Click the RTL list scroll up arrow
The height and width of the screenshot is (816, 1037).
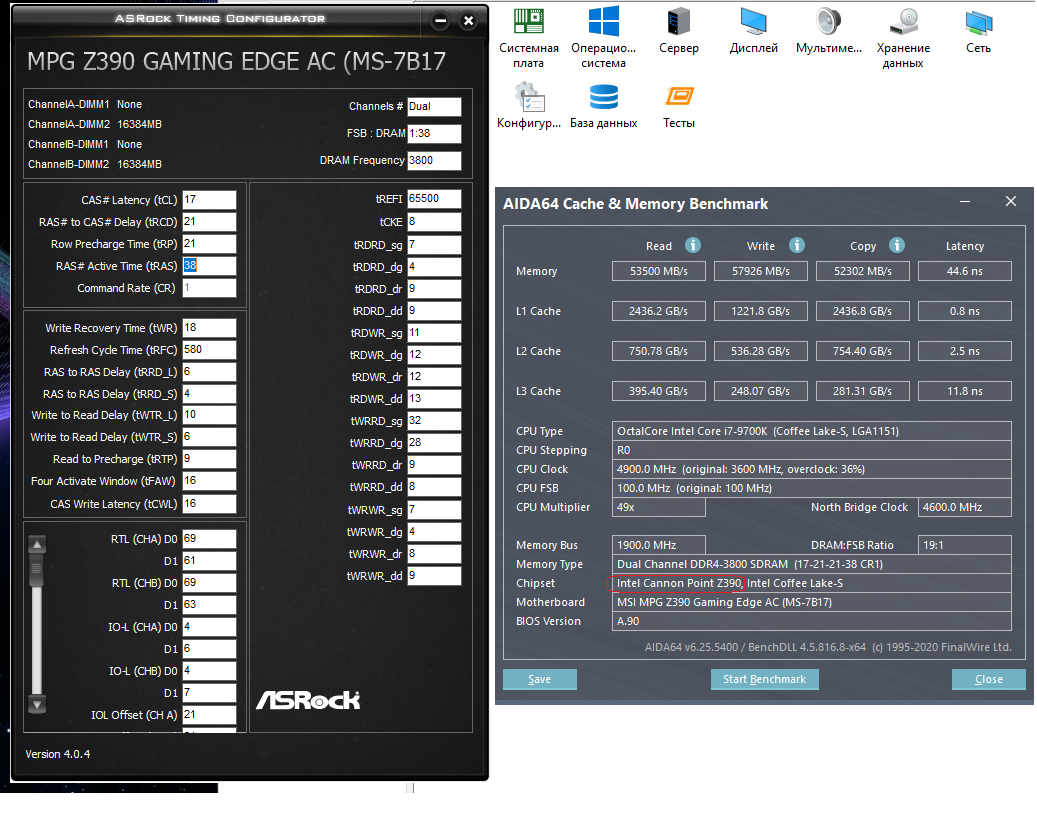click(x=37, y=545)
